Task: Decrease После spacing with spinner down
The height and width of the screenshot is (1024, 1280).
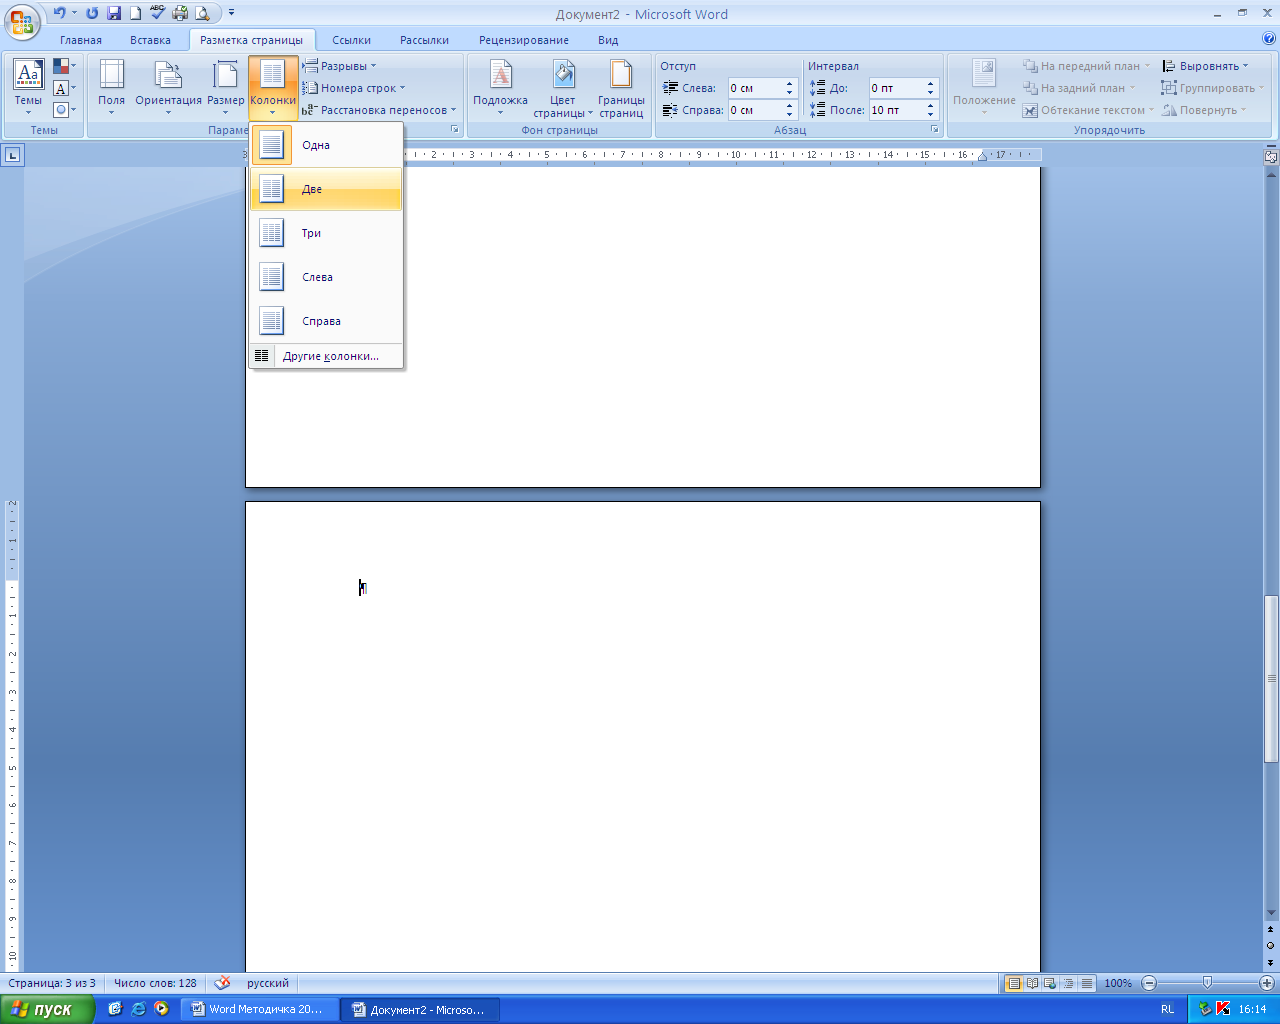Action: tap(931, 115)
